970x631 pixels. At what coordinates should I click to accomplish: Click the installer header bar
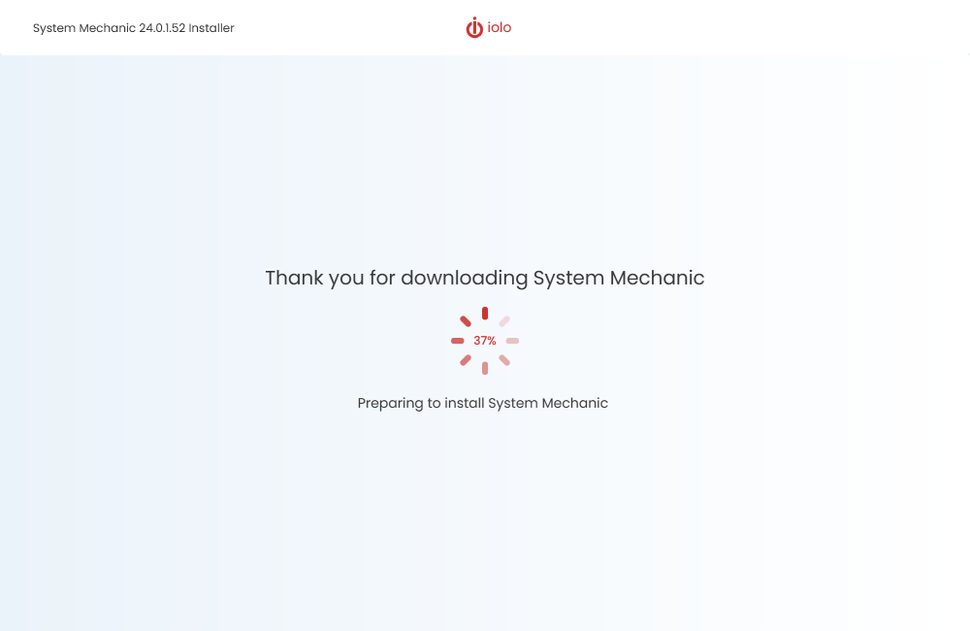700,27
